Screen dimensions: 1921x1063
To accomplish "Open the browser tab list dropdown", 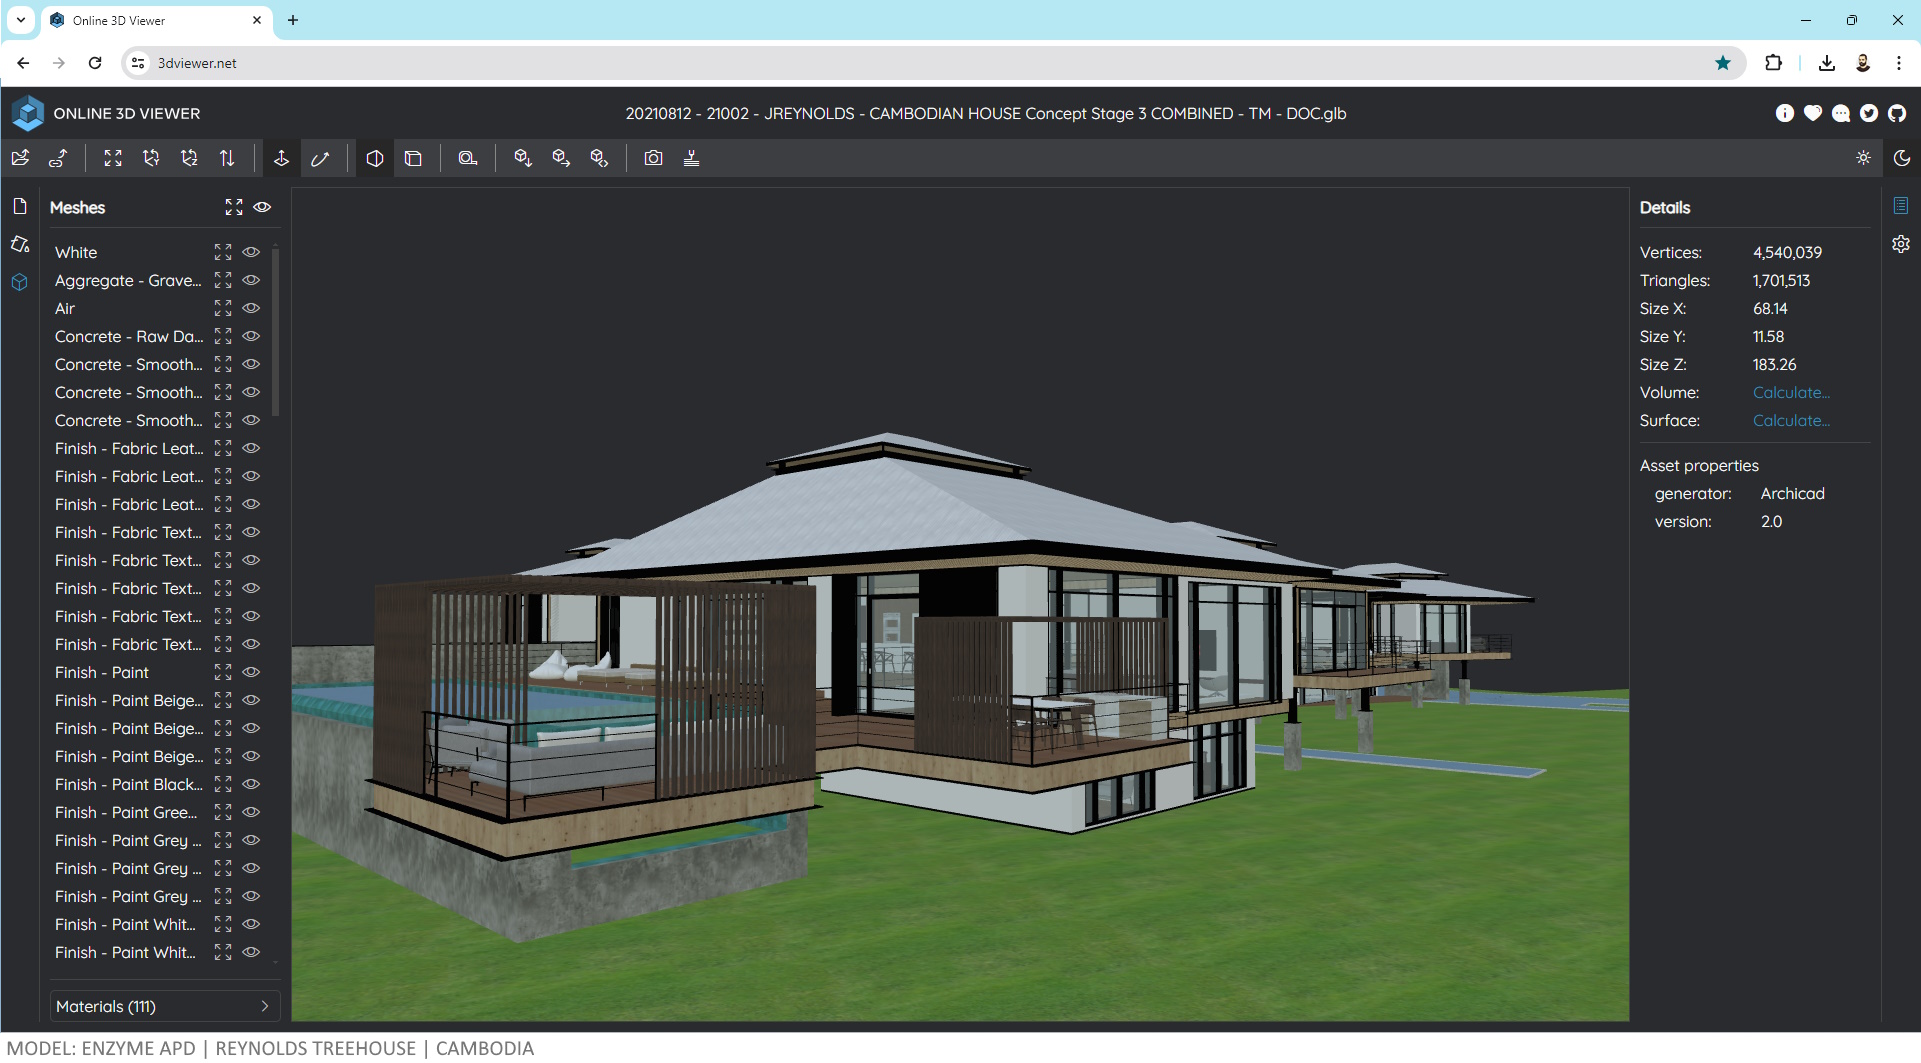I will point(20,20).
